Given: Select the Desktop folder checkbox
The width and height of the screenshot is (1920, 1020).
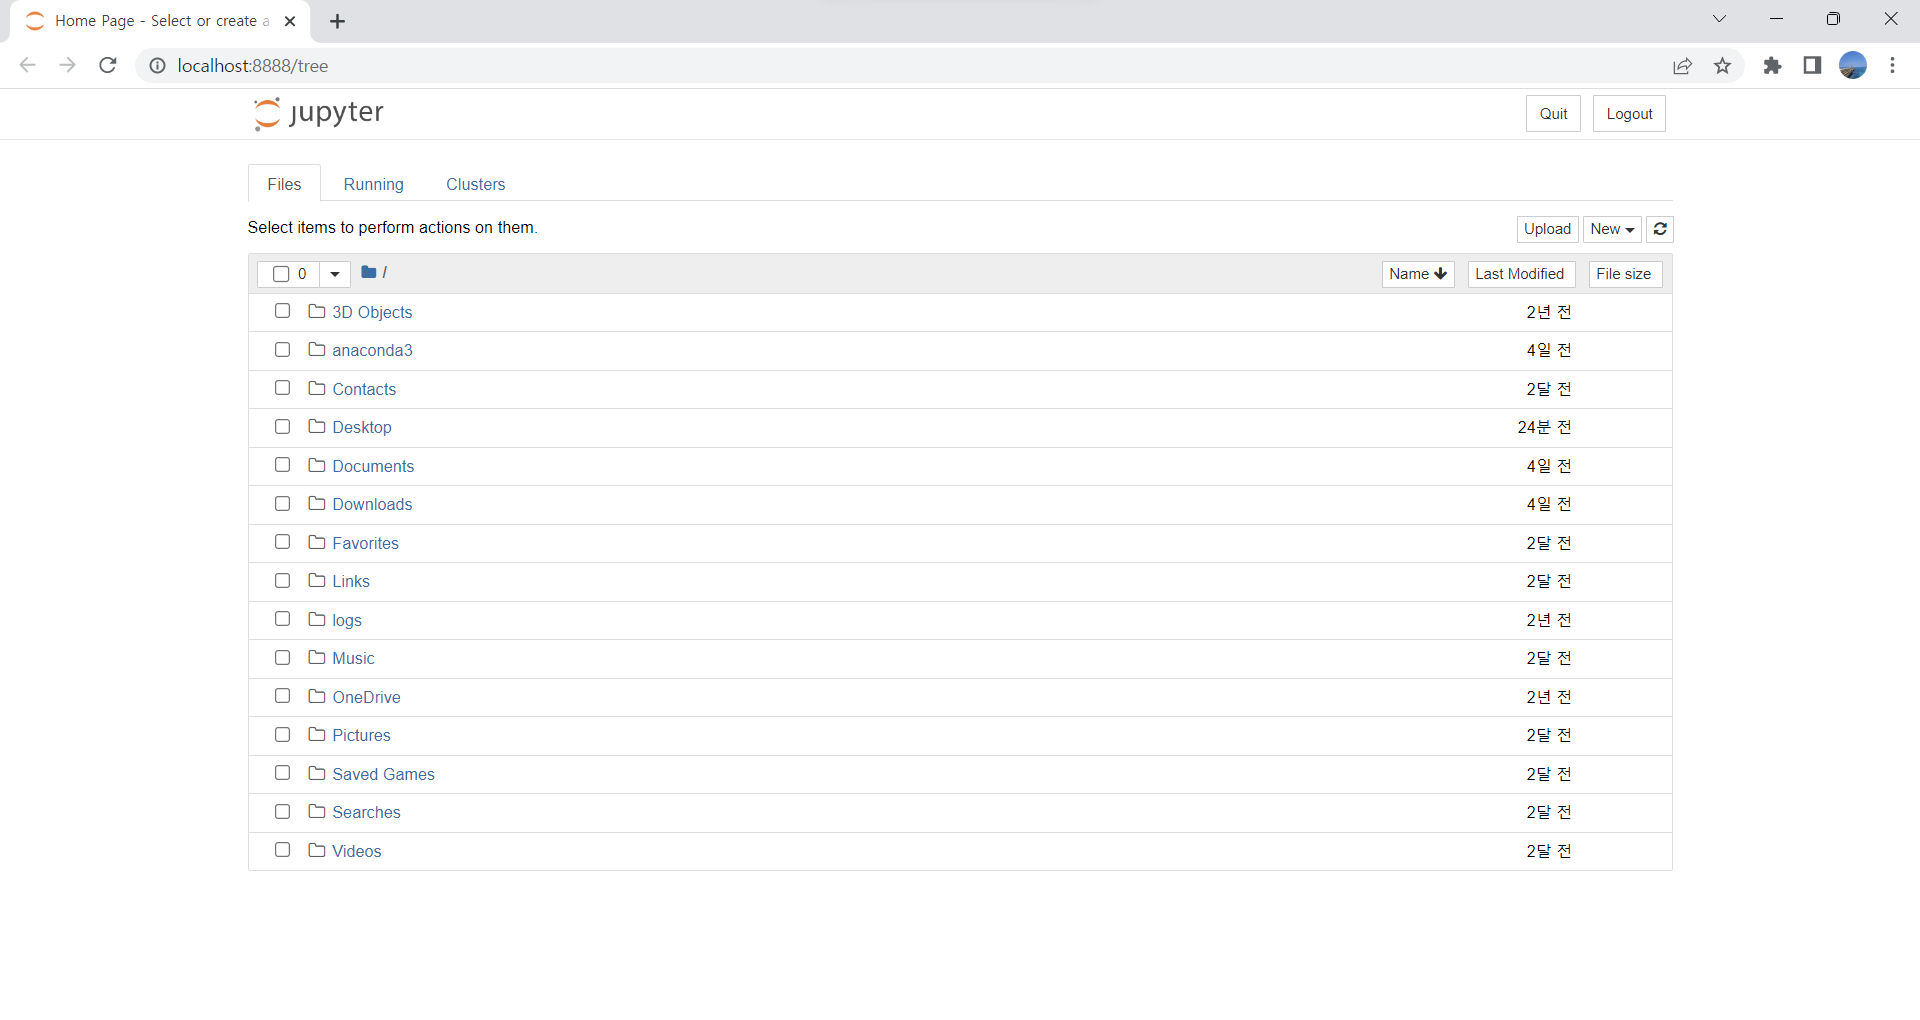Looking at the screenshot, I should 282,427.
